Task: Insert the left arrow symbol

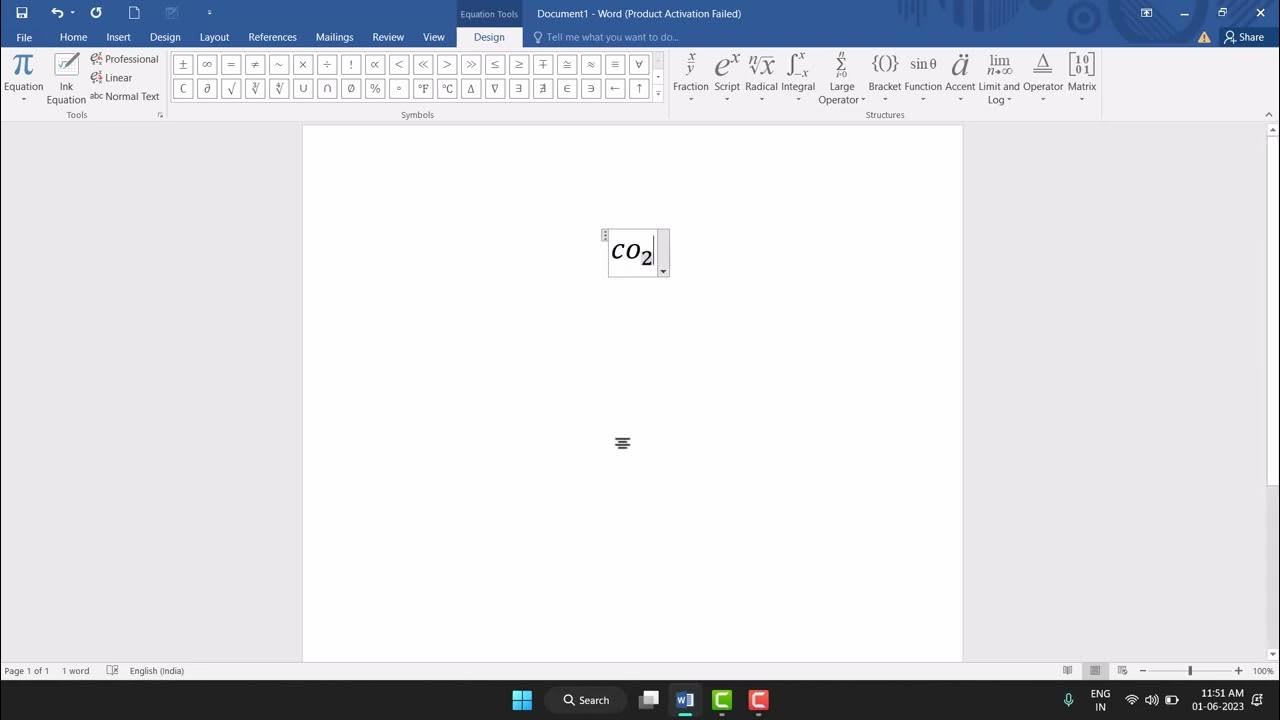Action: click(x=615, y=88)
